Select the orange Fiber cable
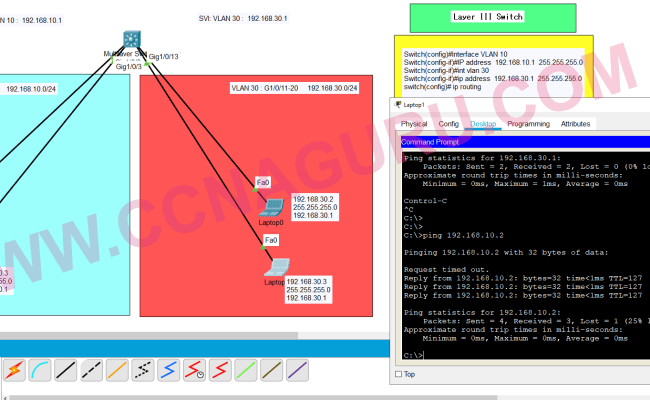 pyautogui.click(x=117, y=370)
